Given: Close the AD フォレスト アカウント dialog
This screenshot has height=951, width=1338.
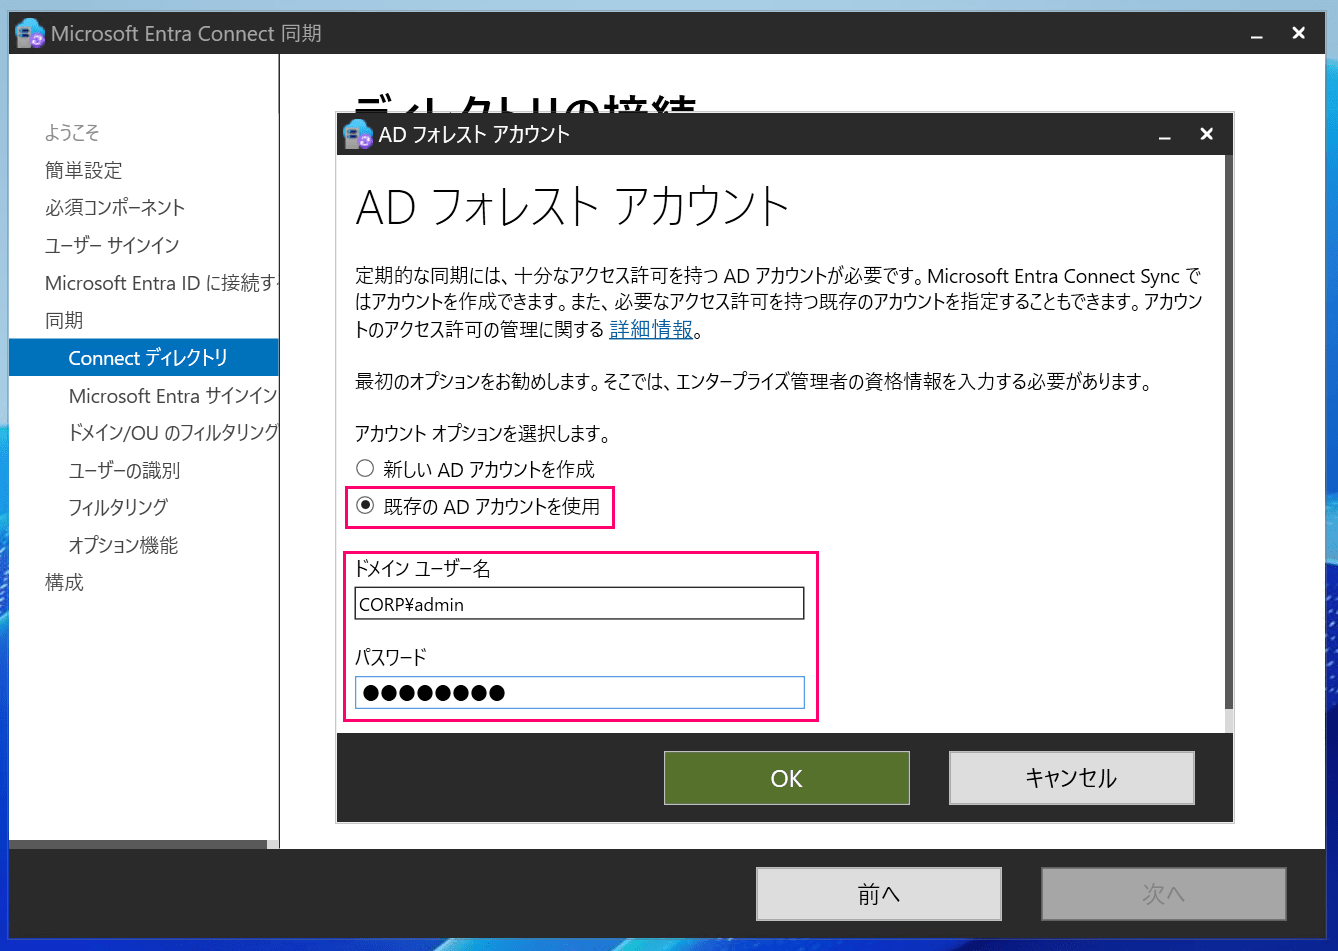Looking at the screenshot, I should pyautogui.click(x=1207, y=134).
